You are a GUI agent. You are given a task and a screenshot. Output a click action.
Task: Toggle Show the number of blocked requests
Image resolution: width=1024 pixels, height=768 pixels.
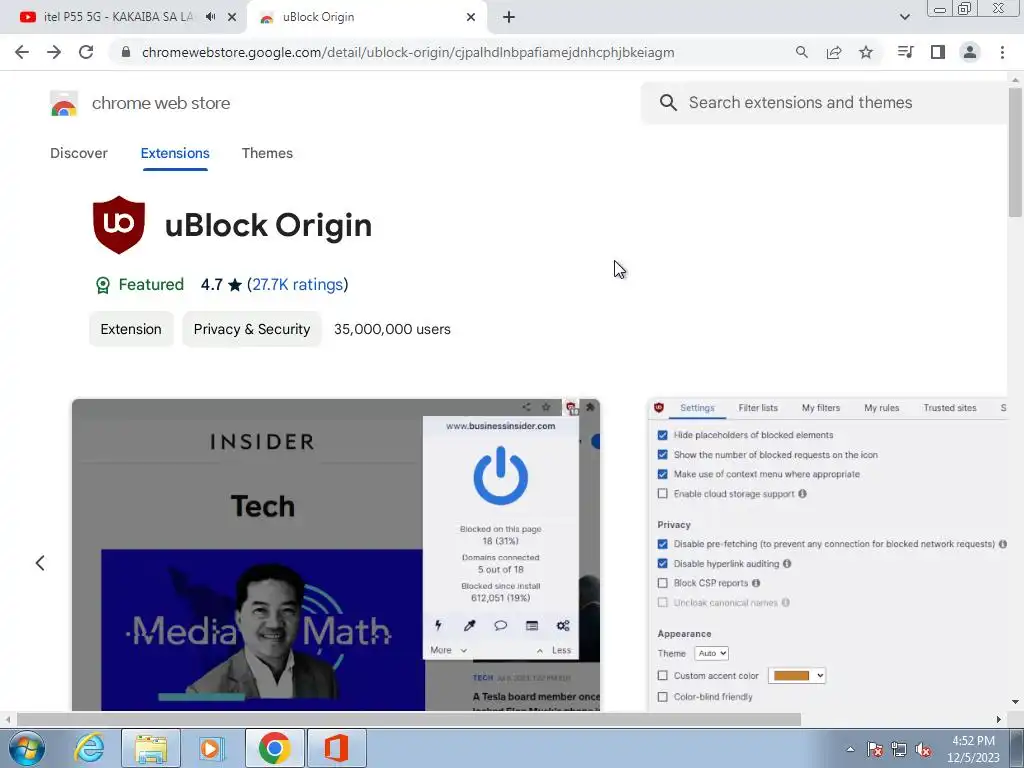(x=663, y=455)
